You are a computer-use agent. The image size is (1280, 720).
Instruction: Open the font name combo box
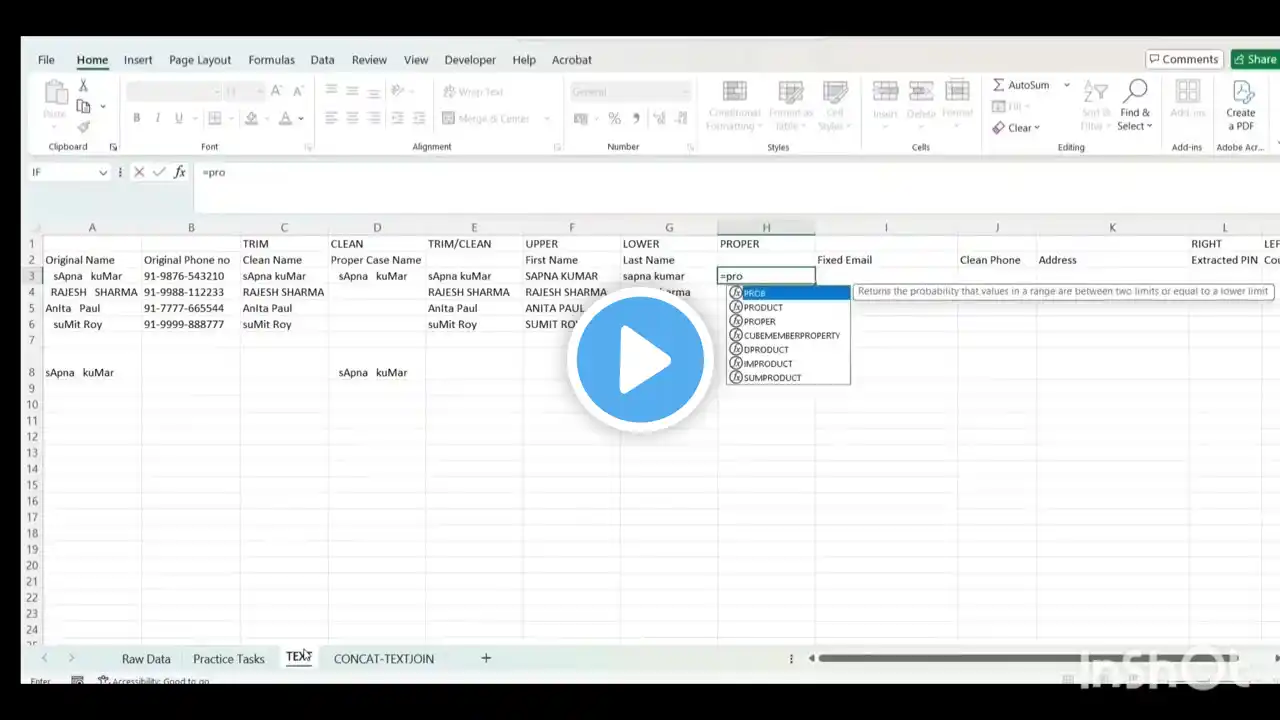(x=173, y=91)
